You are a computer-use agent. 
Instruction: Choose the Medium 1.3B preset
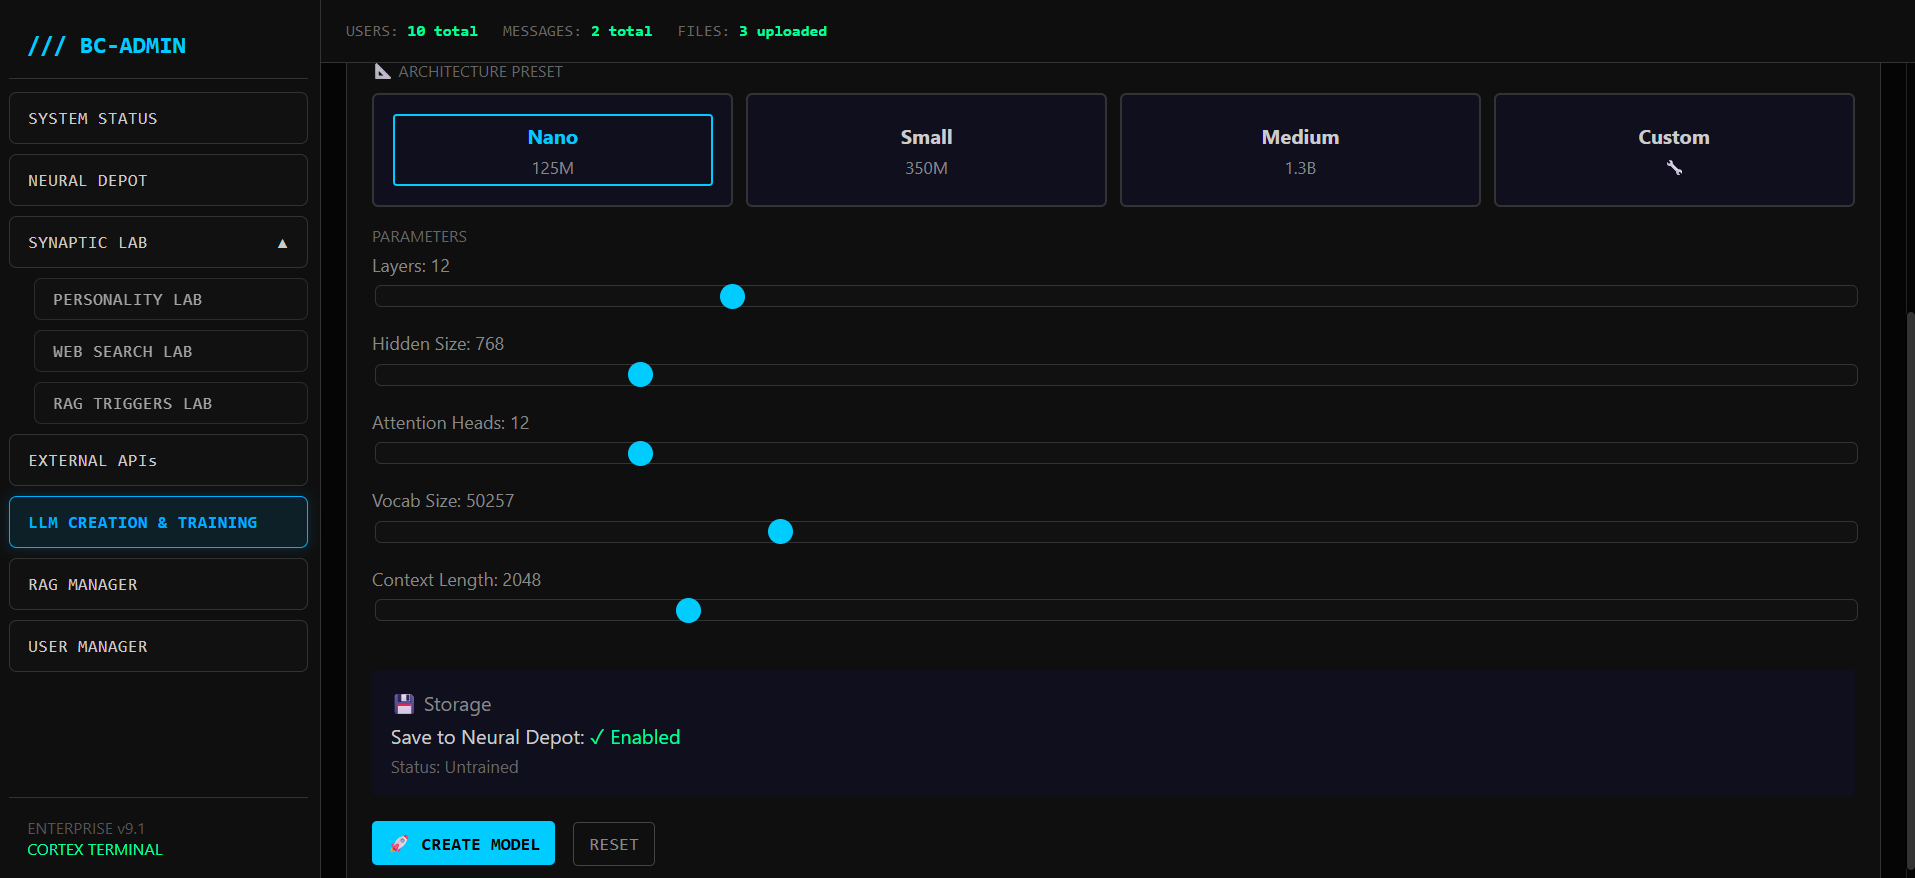[1299, 150]
